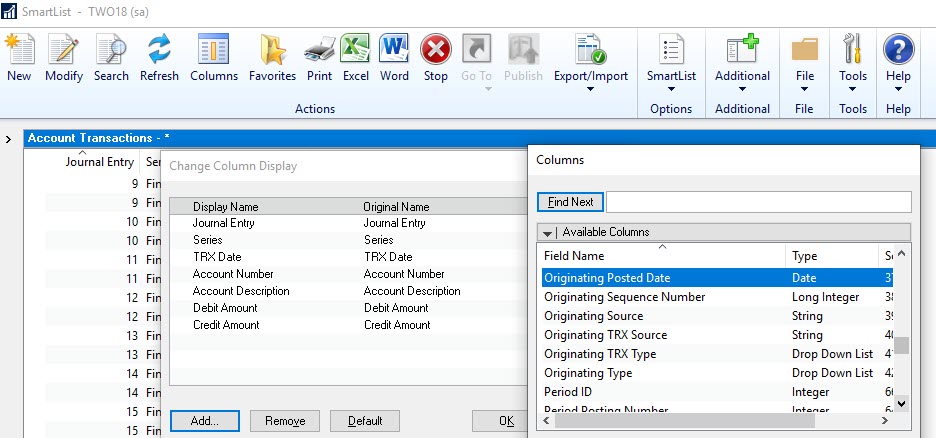Screen dimensions: 936x438
Task: Click the Modify pencil icon
Action: 64,50
